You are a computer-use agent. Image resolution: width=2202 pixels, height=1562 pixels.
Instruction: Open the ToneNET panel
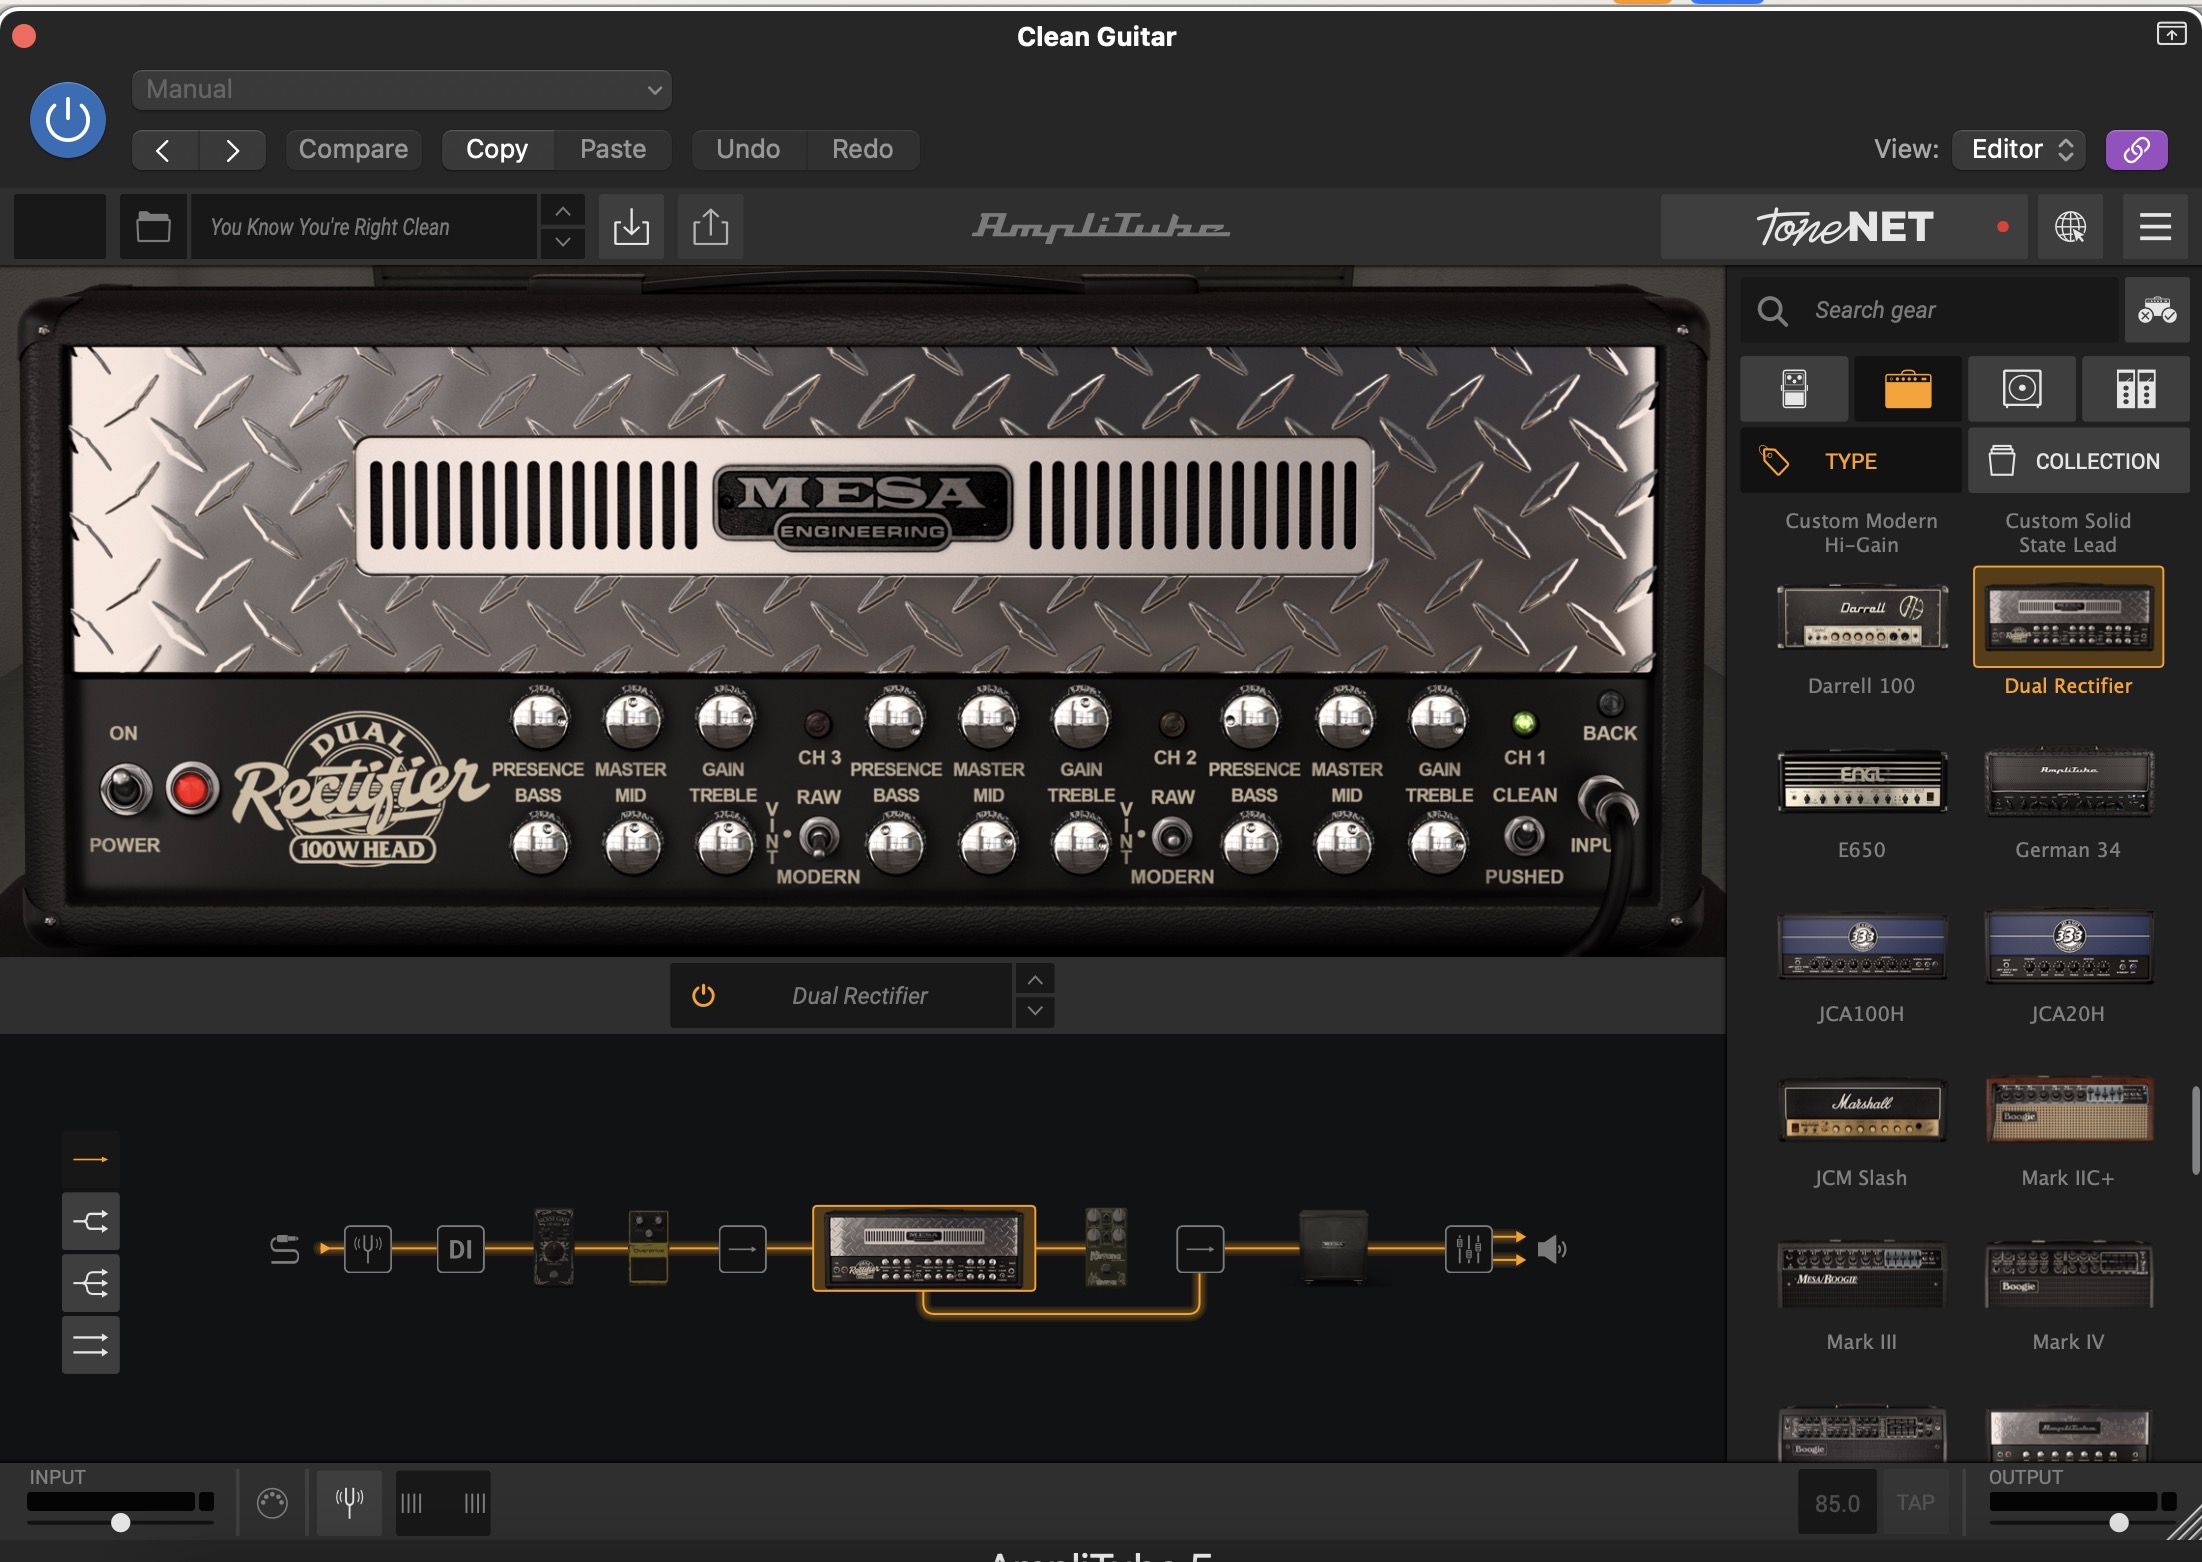[1844, 227]
